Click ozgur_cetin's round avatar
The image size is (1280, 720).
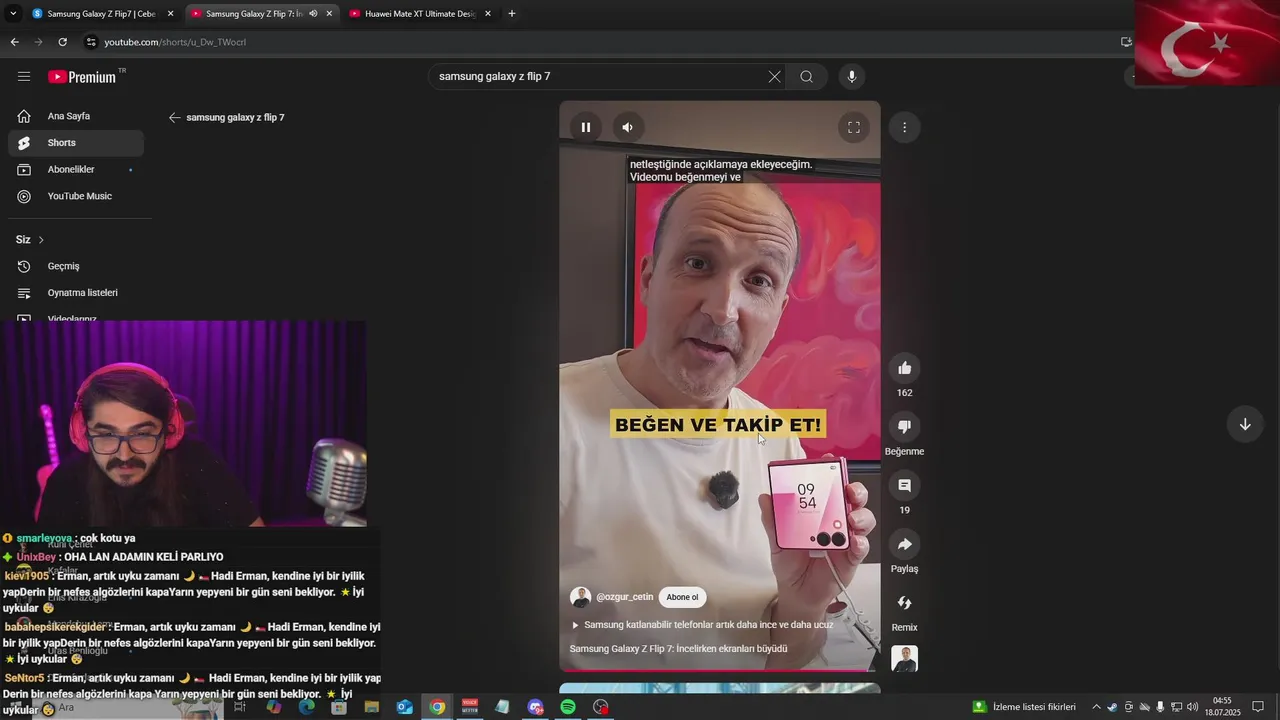click(580, 597)
